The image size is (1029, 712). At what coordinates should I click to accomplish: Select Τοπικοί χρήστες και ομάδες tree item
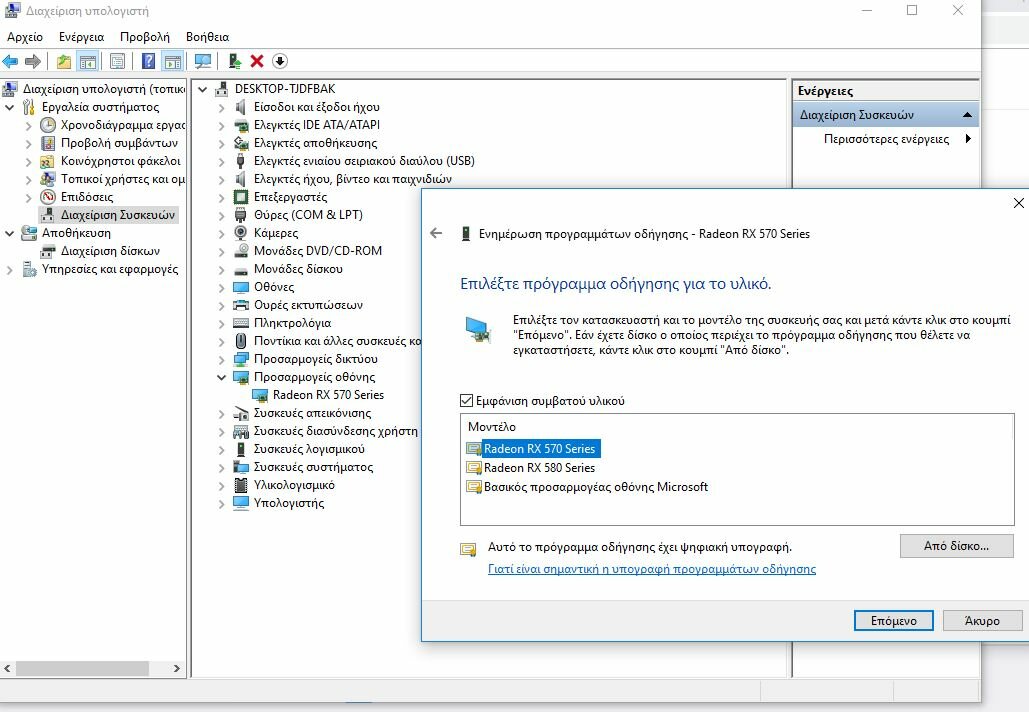123,178
